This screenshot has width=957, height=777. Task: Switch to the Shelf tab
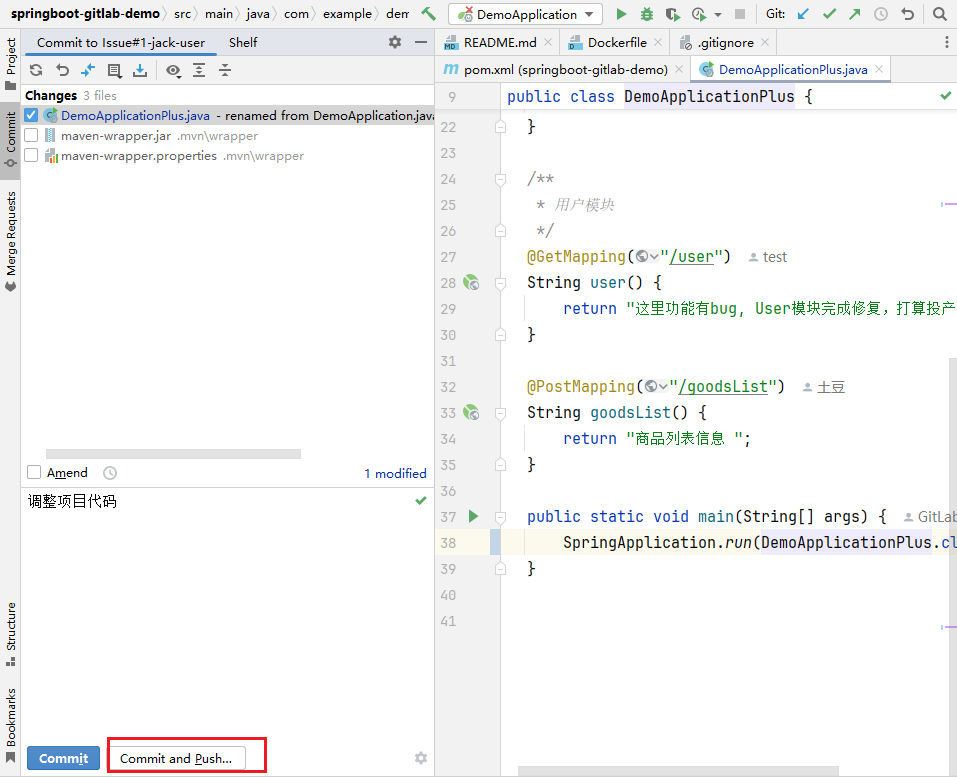[243, 43]
